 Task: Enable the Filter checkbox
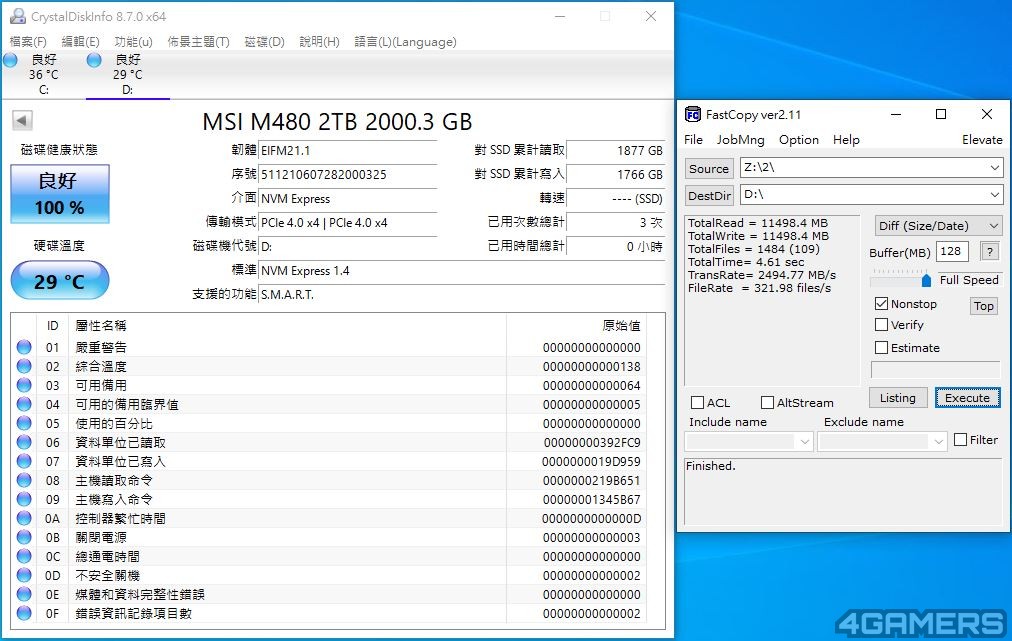960,440
